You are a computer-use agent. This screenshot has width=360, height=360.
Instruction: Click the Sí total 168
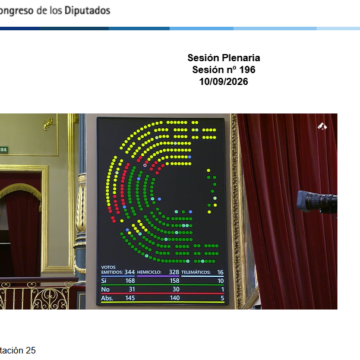[x=129, y=281]
